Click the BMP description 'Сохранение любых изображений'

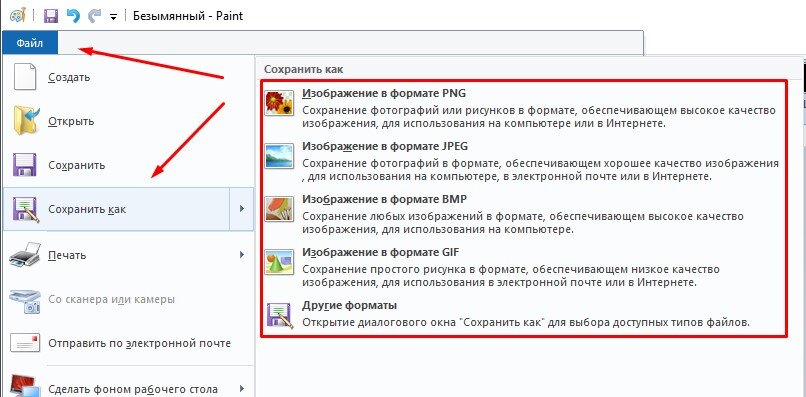click(x=522, y=223)
